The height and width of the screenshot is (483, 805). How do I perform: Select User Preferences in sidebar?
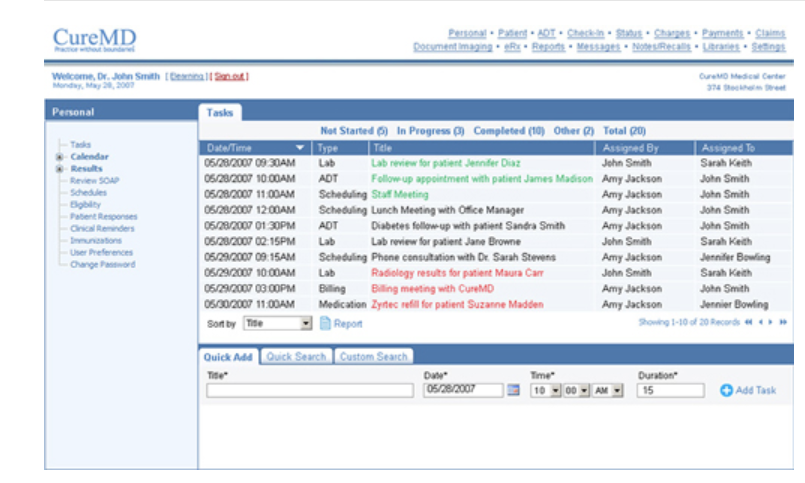101,253
